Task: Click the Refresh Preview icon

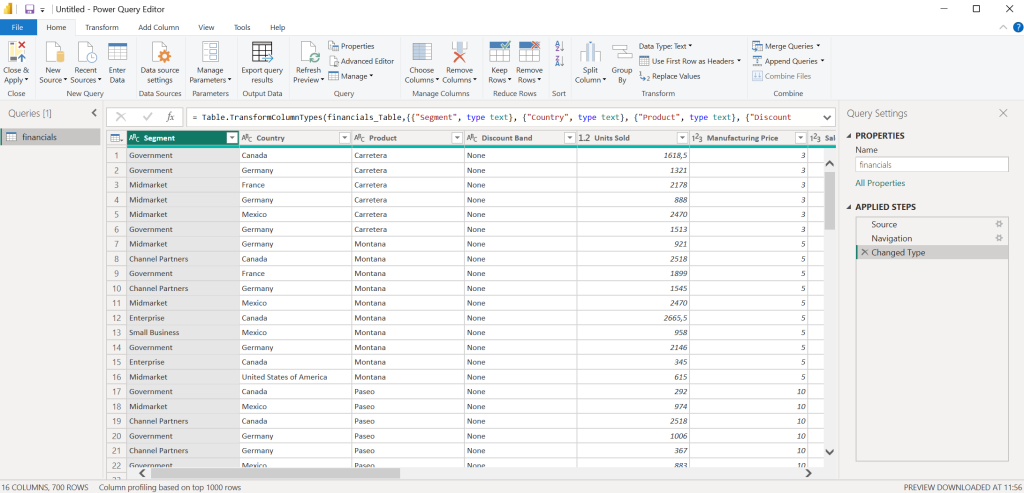Action: [x=308, y=52]
